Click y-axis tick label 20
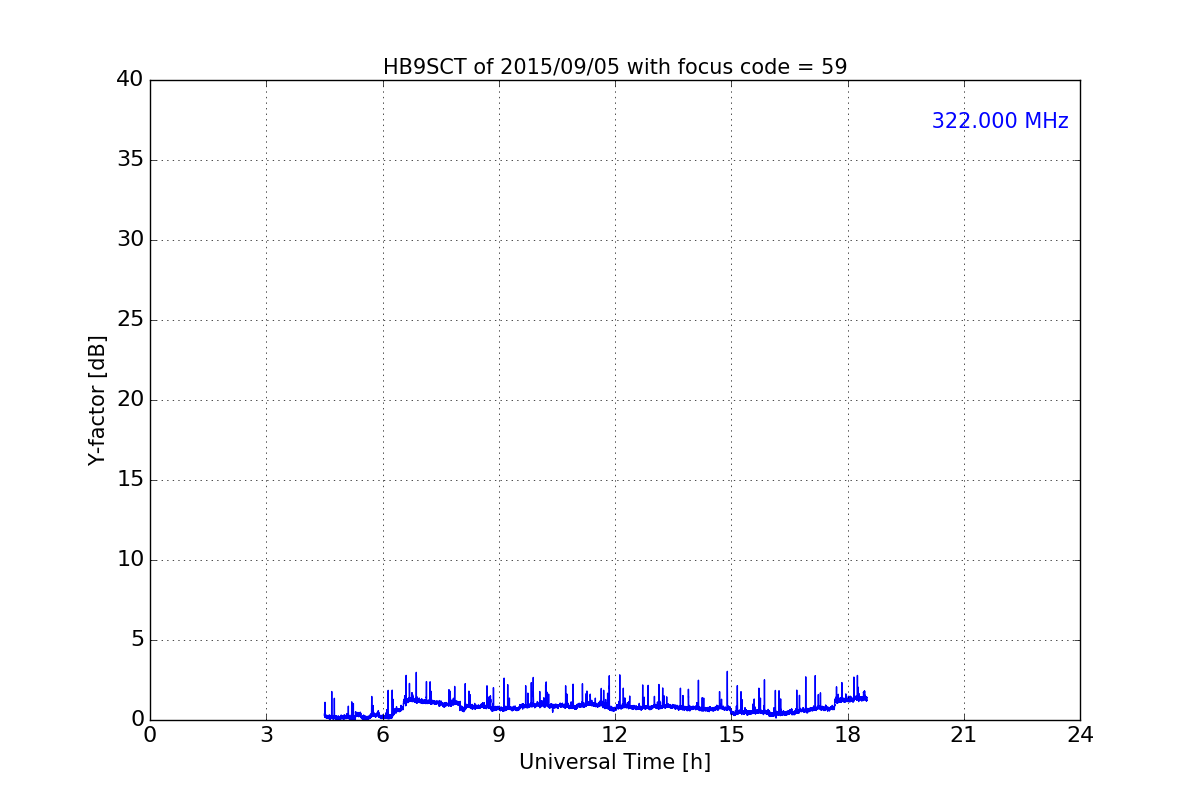This screenshot has height=800, width=1200. point(130,400)
